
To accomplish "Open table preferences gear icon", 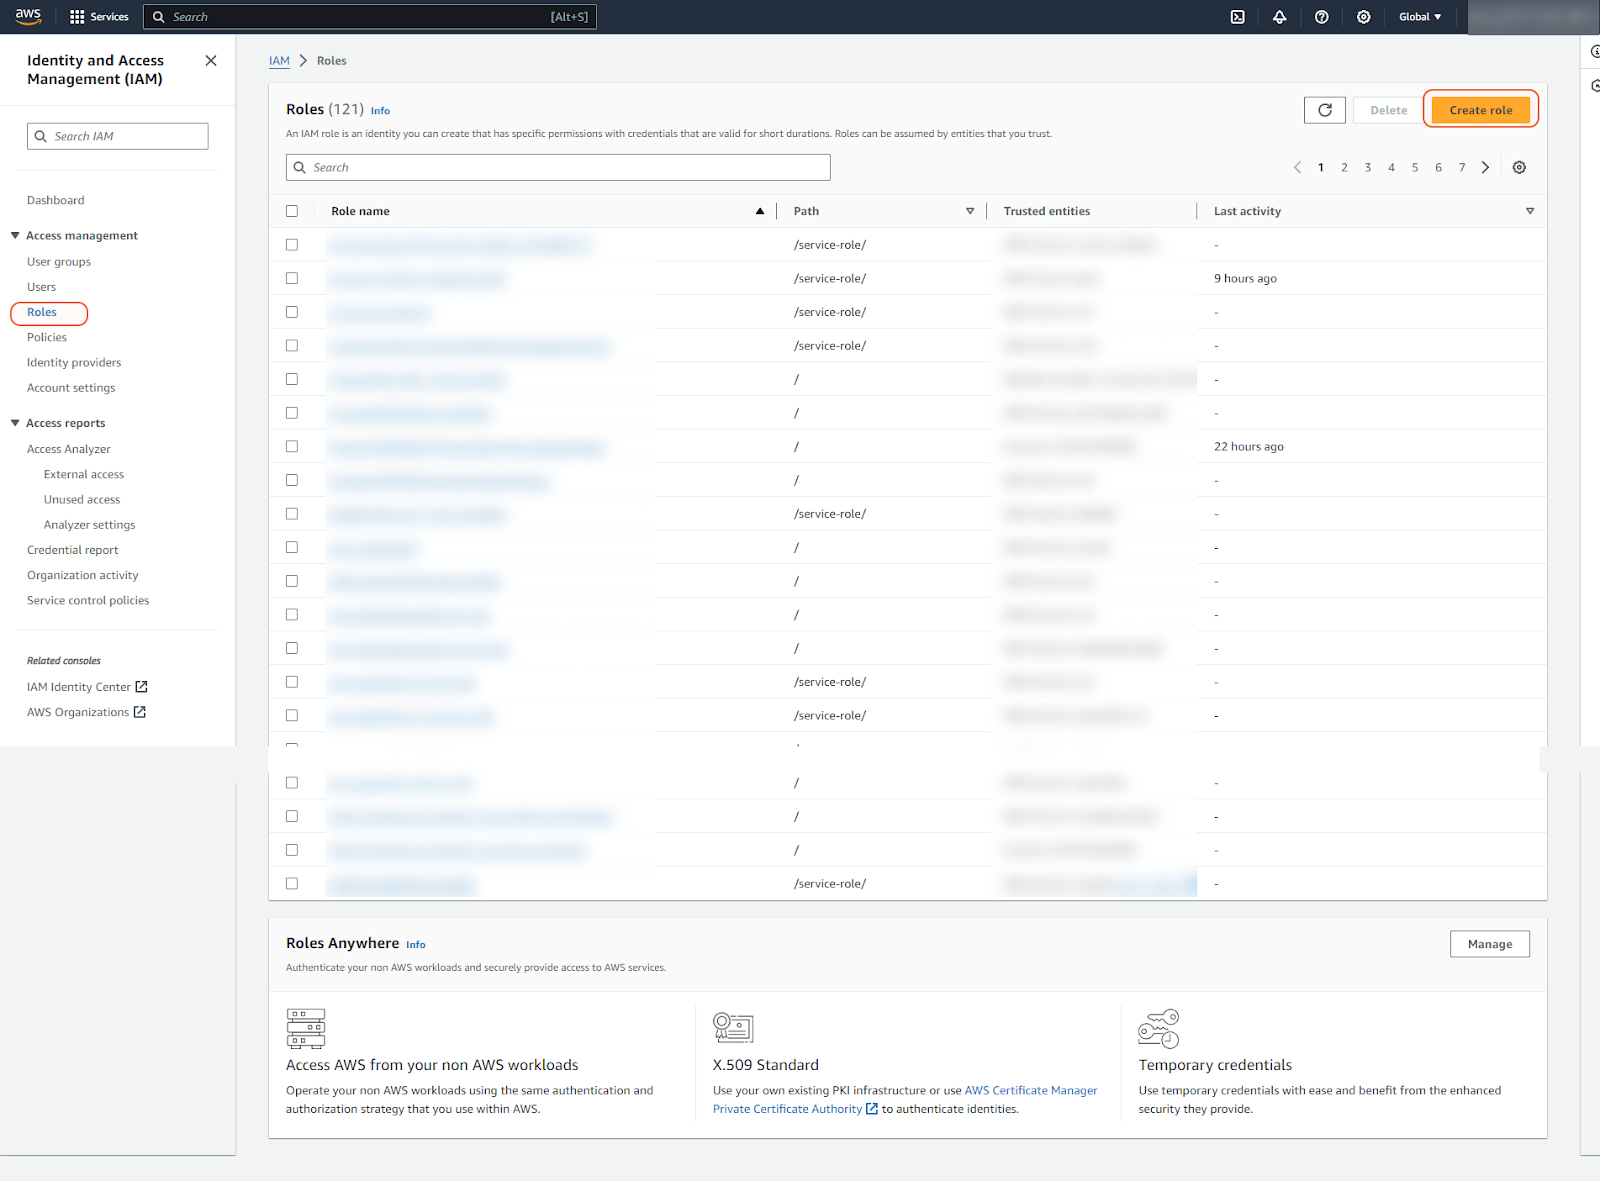I will [1519, 168].
